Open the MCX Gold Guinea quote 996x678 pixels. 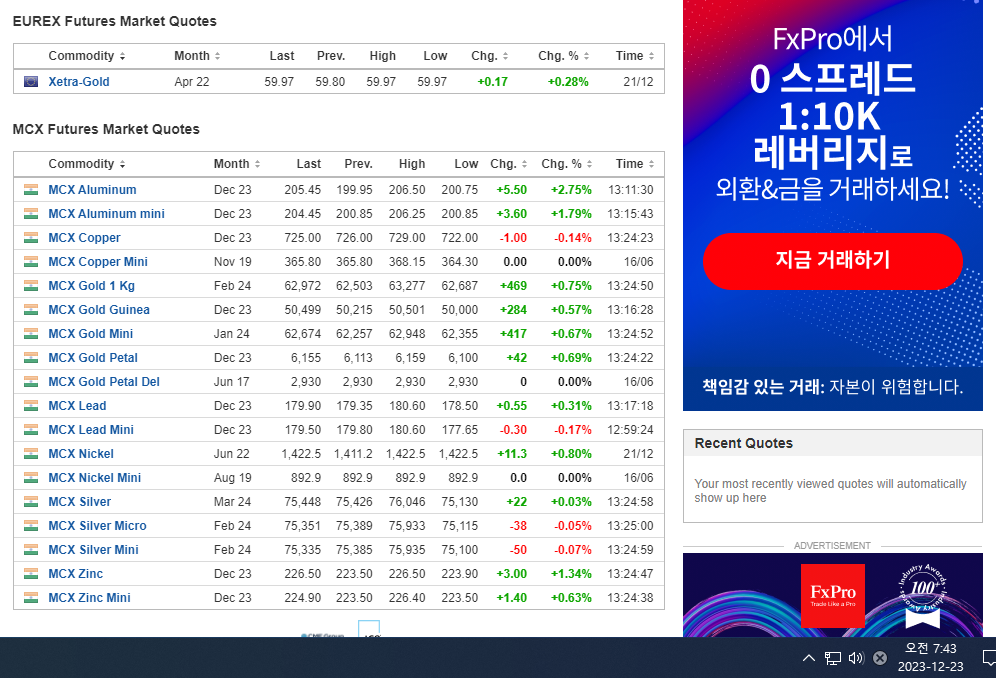click(99, 309)
